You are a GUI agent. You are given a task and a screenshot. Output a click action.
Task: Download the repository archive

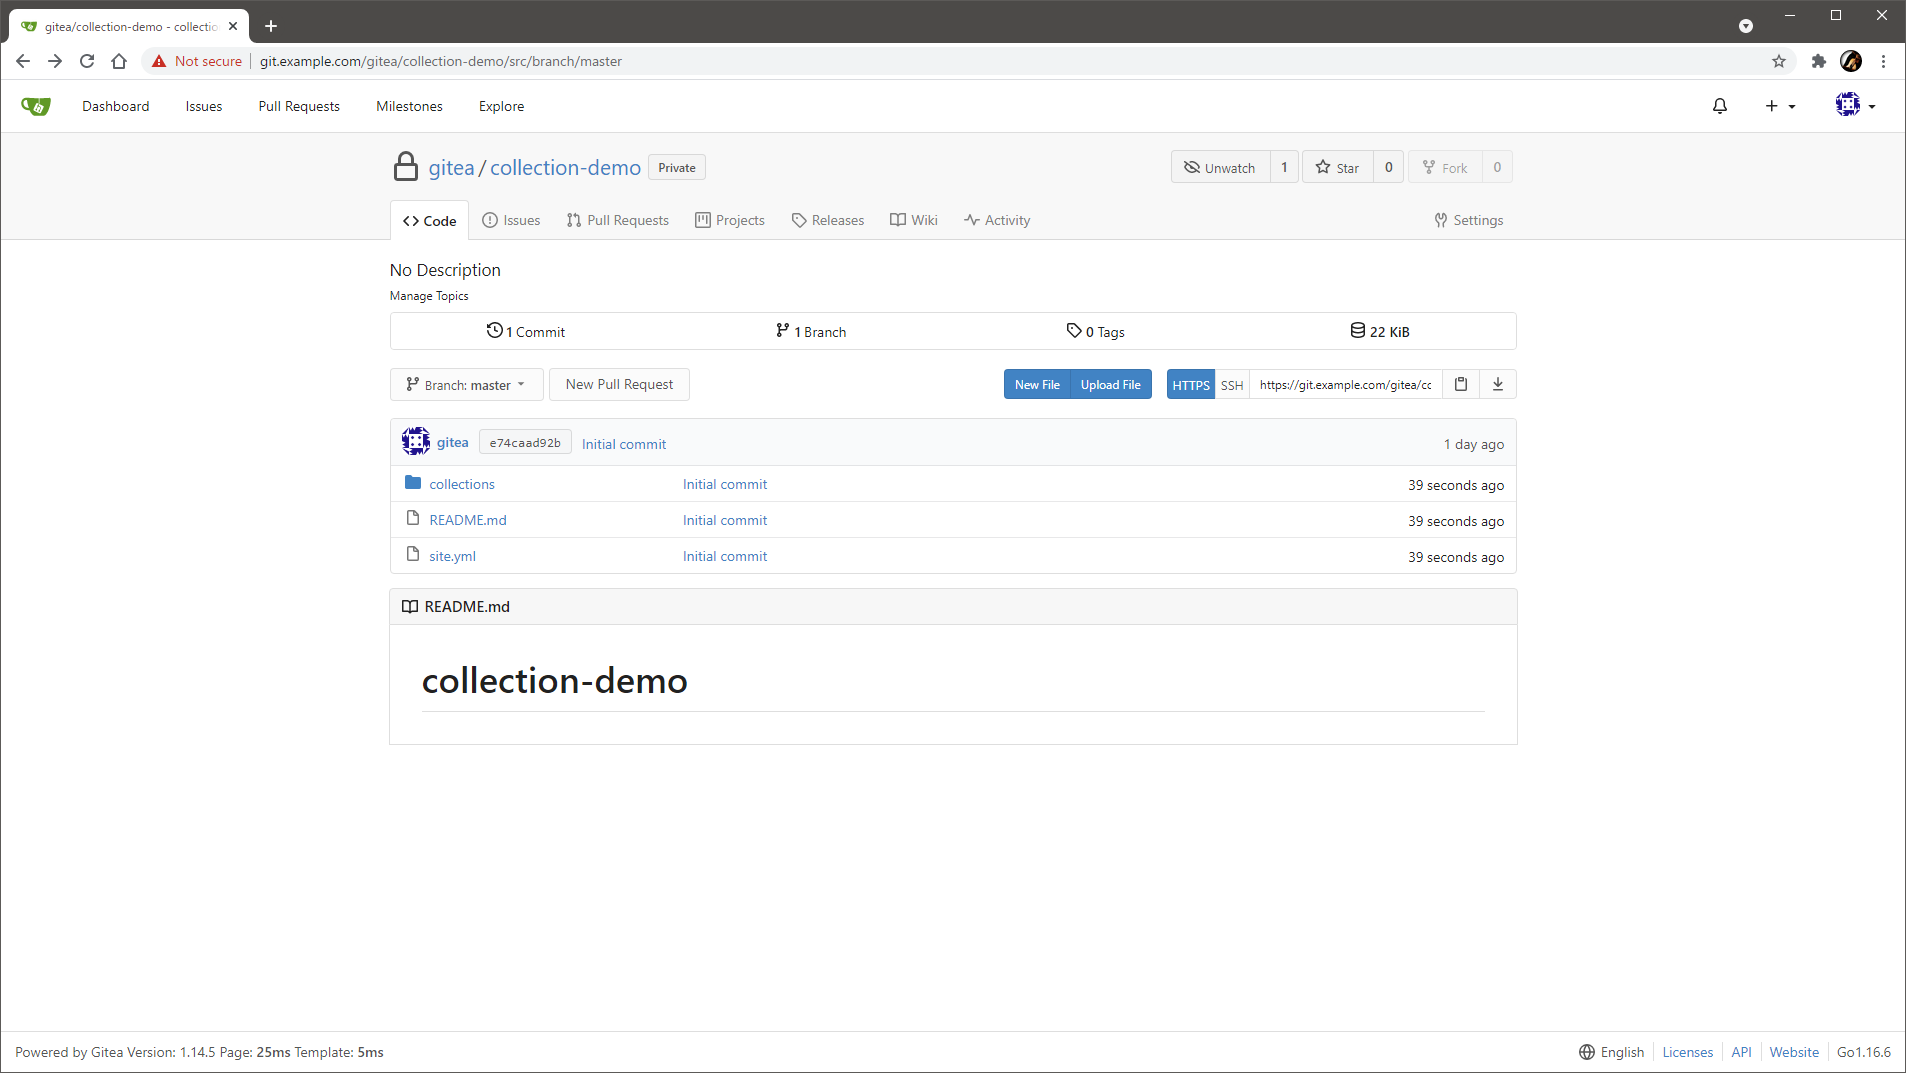point(1497,384)
